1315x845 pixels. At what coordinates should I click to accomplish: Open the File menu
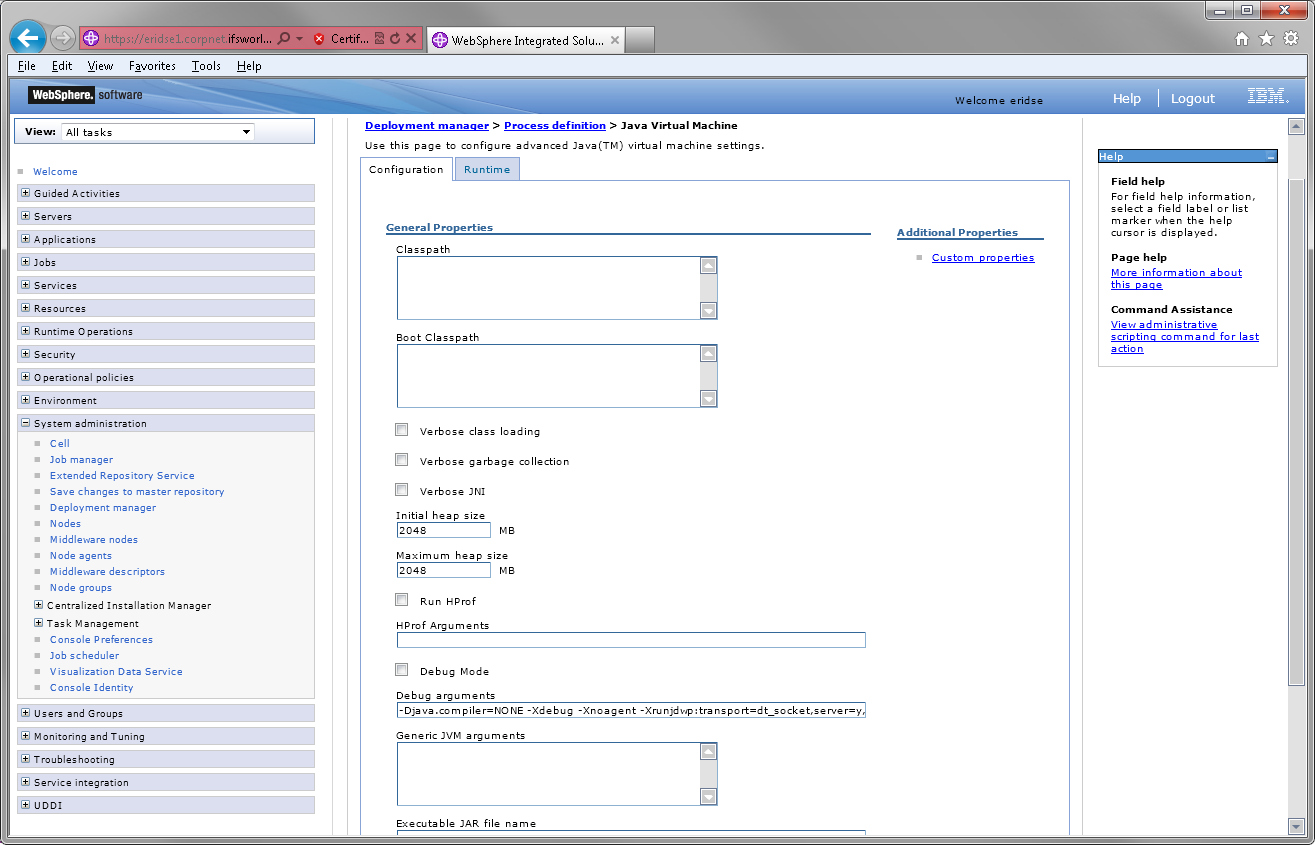tap(27, 66)
